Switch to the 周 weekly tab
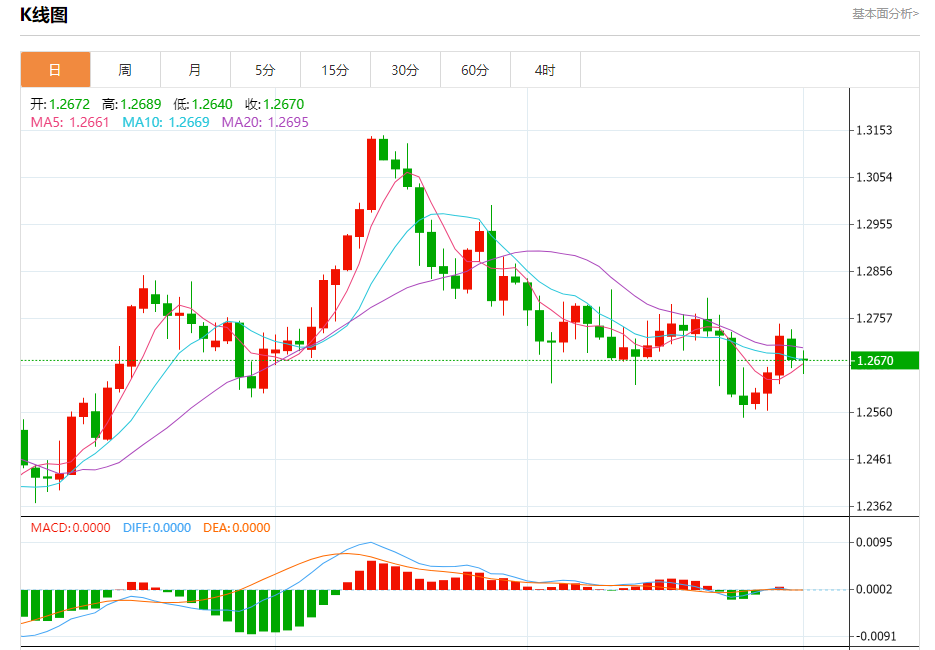The width and height of the screenshot is (935, 650). tap(125, 70)
